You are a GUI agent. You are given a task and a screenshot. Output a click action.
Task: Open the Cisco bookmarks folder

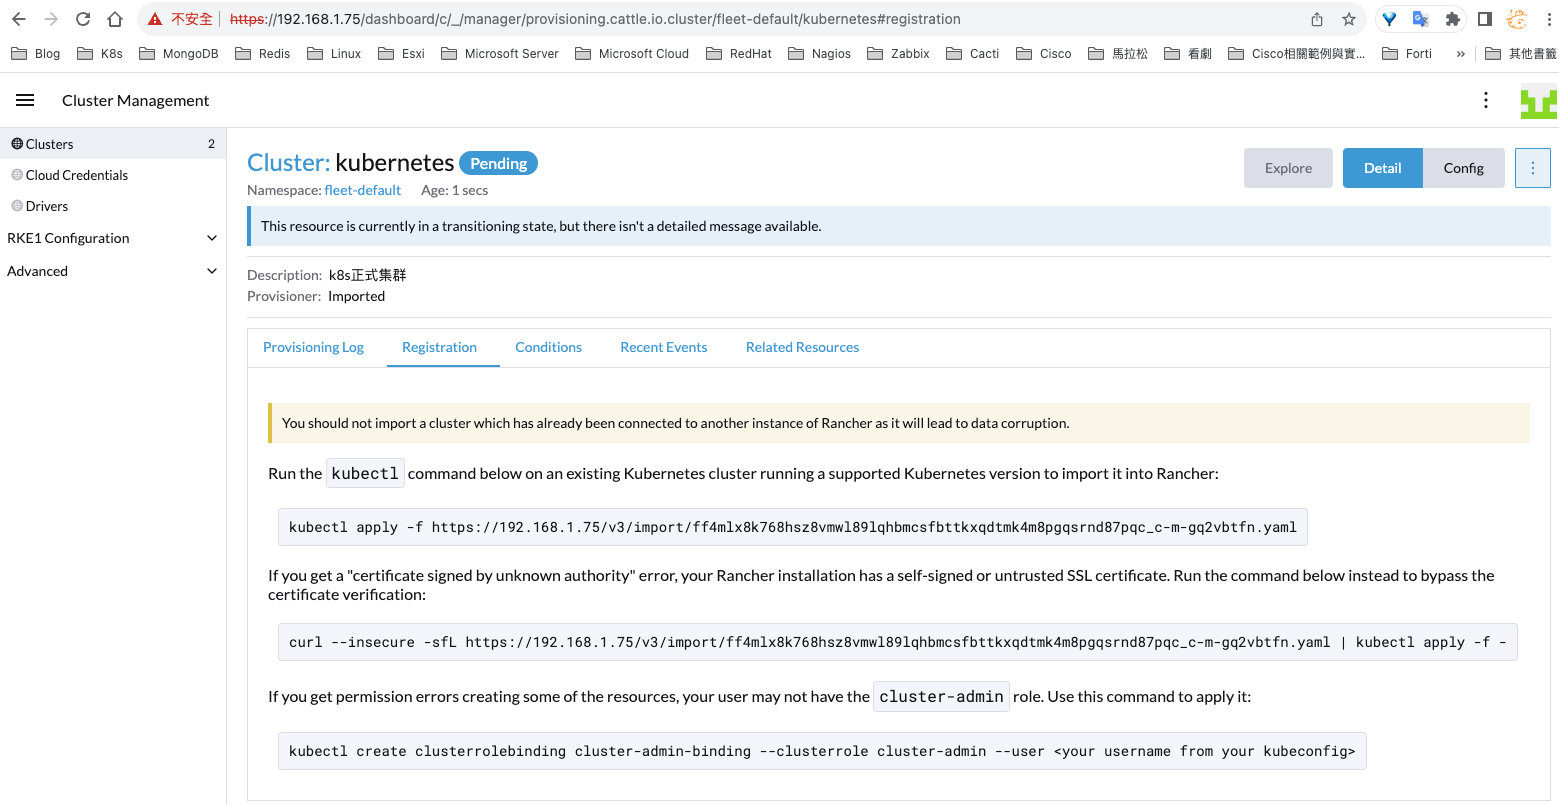[1043, 54]
